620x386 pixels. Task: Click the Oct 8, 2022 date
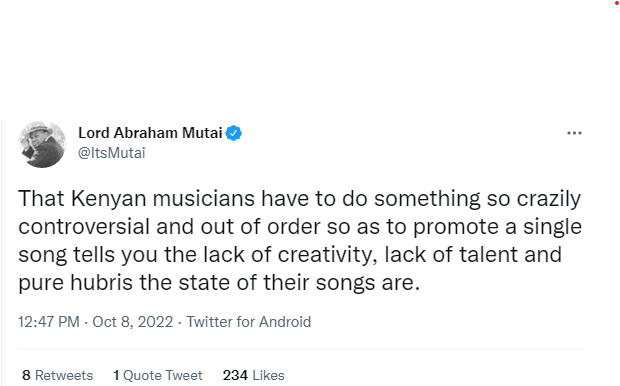tap(133, 322)
